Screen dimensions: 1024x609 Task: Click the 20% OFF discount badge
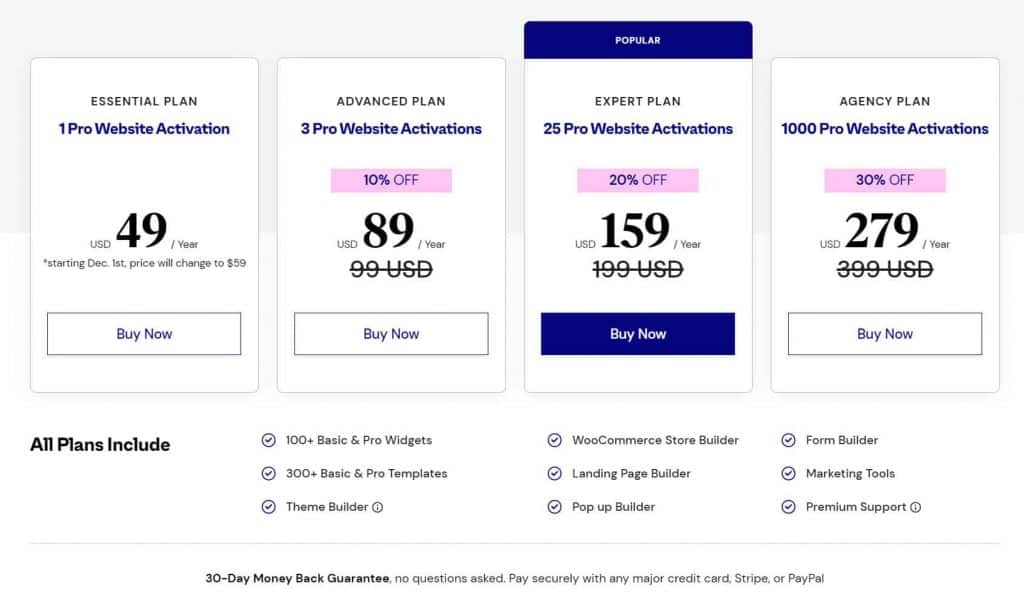click(638, 180)
